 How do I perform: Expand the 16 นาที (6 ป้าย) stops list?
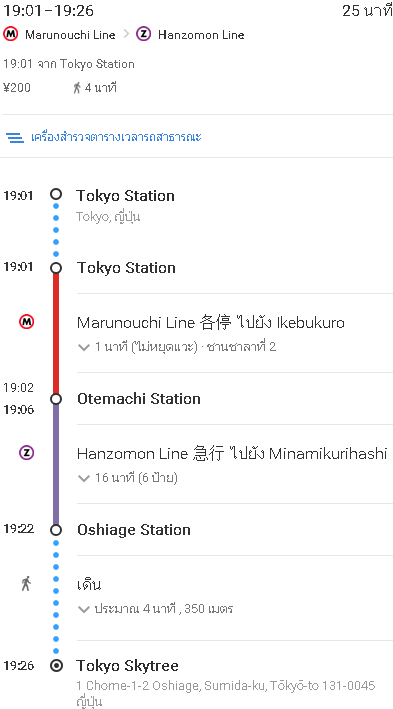tap(128, 477)
